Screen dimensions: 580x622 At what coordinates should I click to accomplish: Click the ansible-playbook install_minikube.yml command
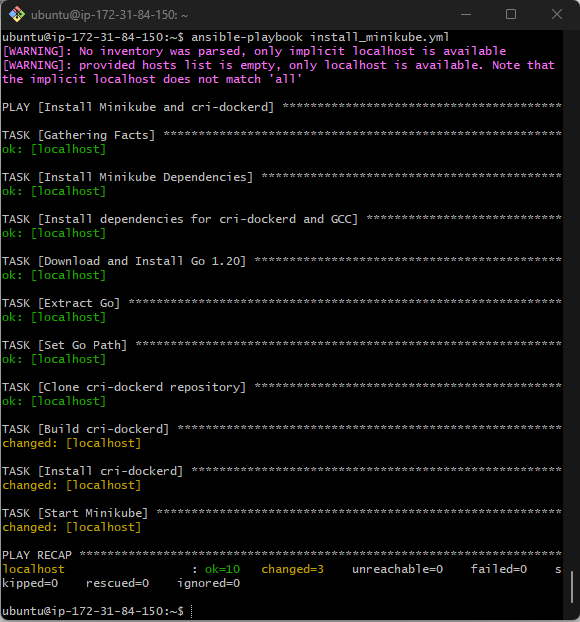tap(320, 37)
